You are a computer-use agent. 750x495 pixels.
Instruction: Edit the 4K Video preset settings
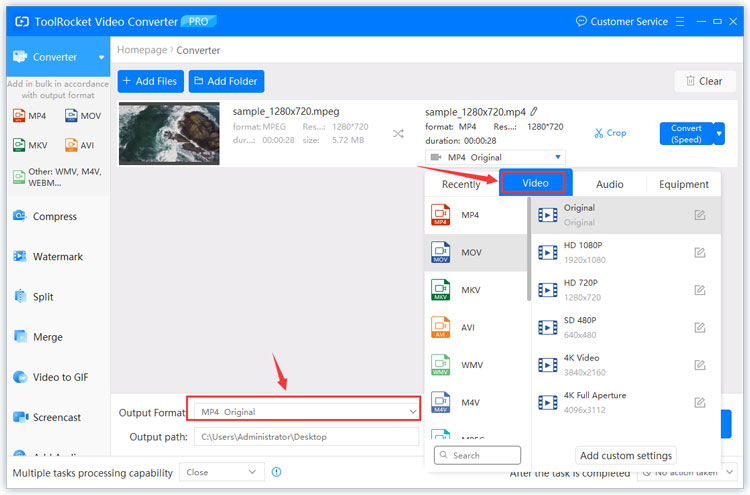699,365
